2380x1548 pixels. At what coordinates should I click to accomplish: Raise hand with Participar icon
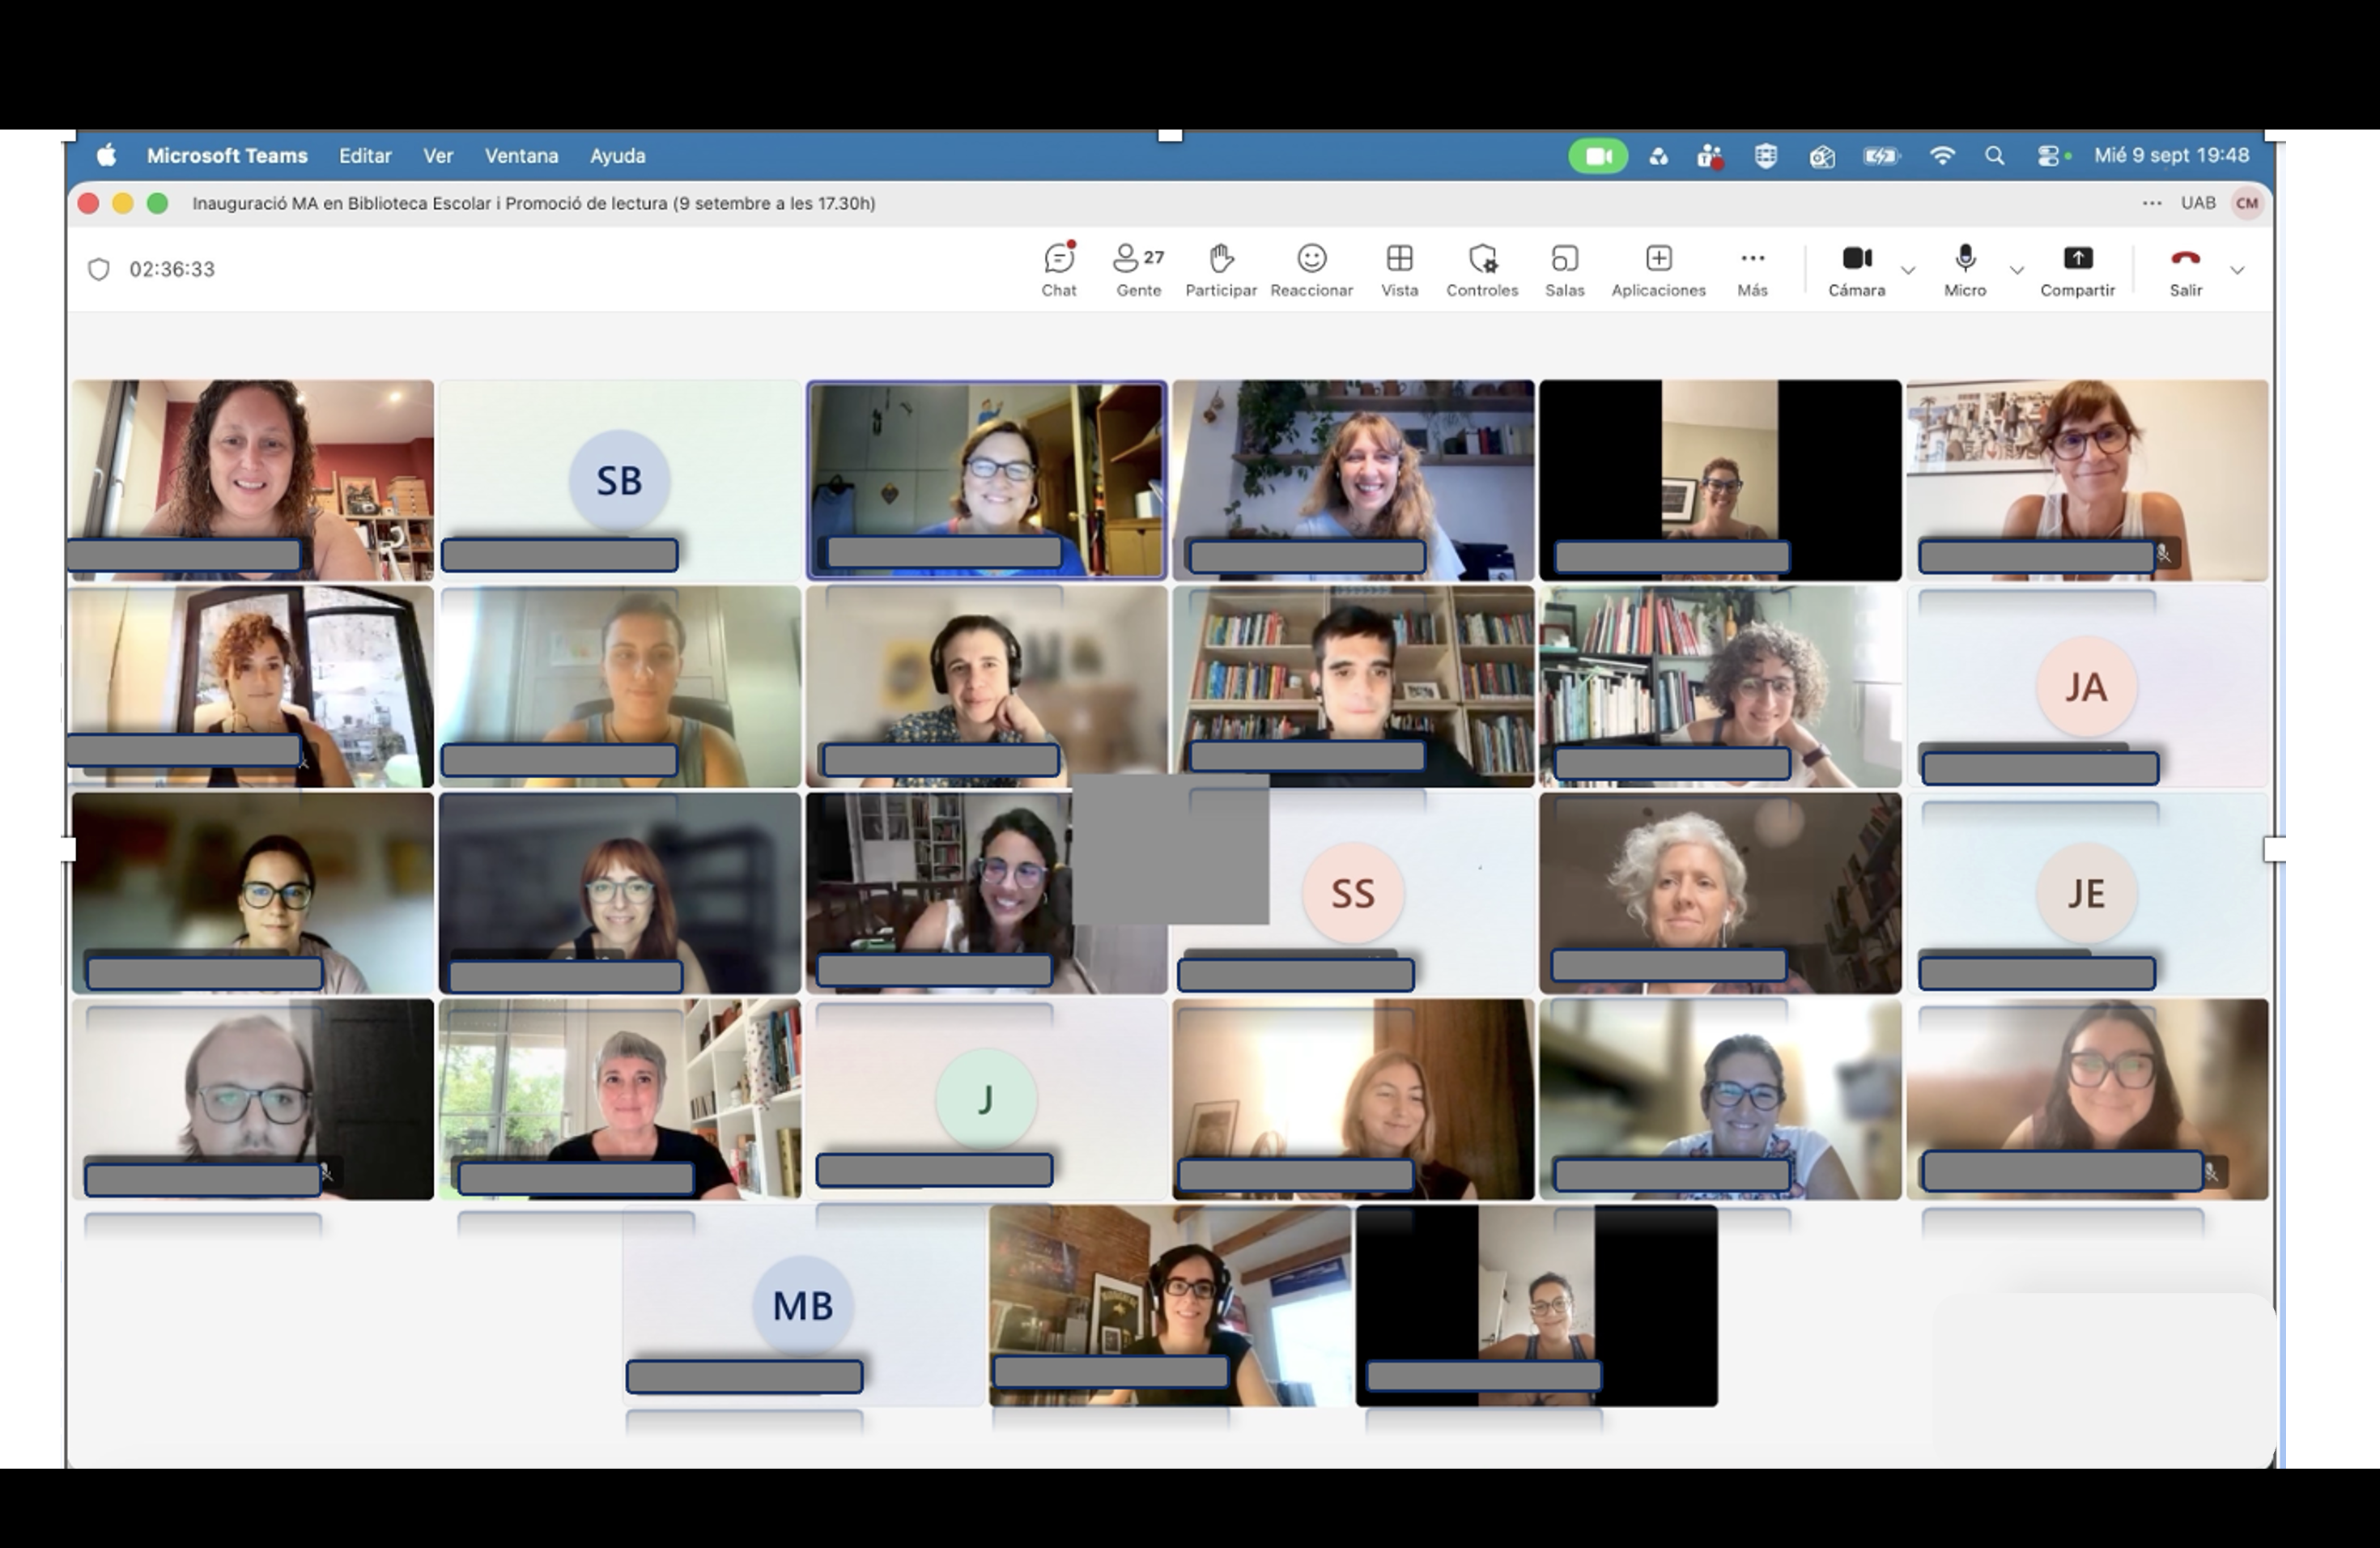pyautogui.click(x=1220, y=270)
